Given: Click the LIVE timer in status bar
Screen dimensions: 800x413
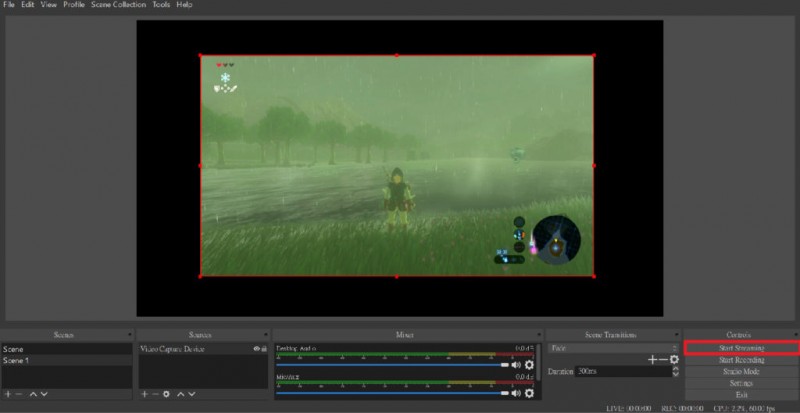Looking at the screenshot, I should (x=629, y=408).
